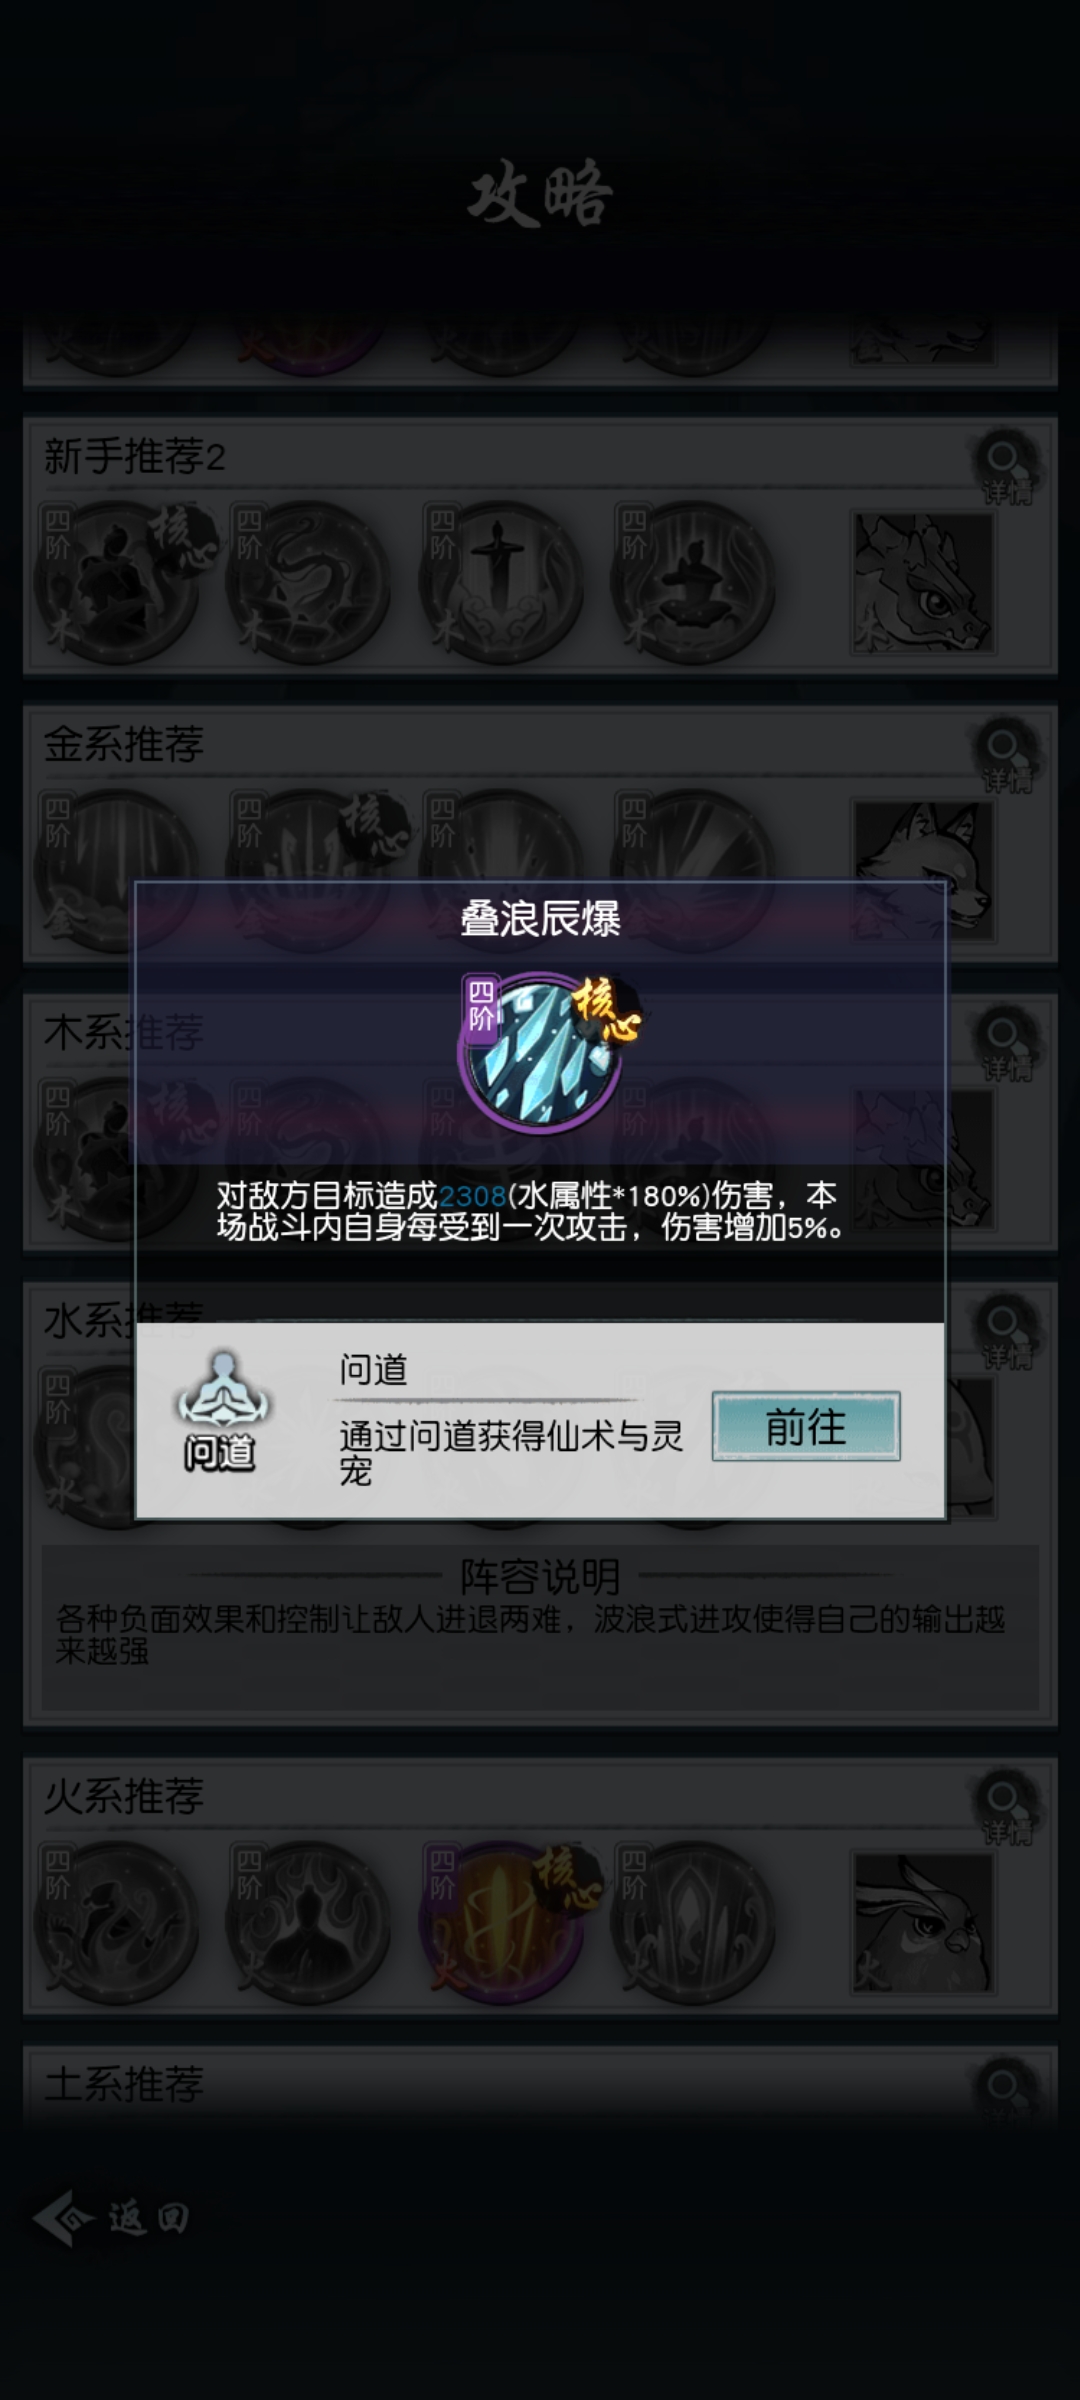Image resolution: width=1080 pixels, height=2400 pixels.
Task: Tap the 返回 back button
Action: (x=111, y=2219)
